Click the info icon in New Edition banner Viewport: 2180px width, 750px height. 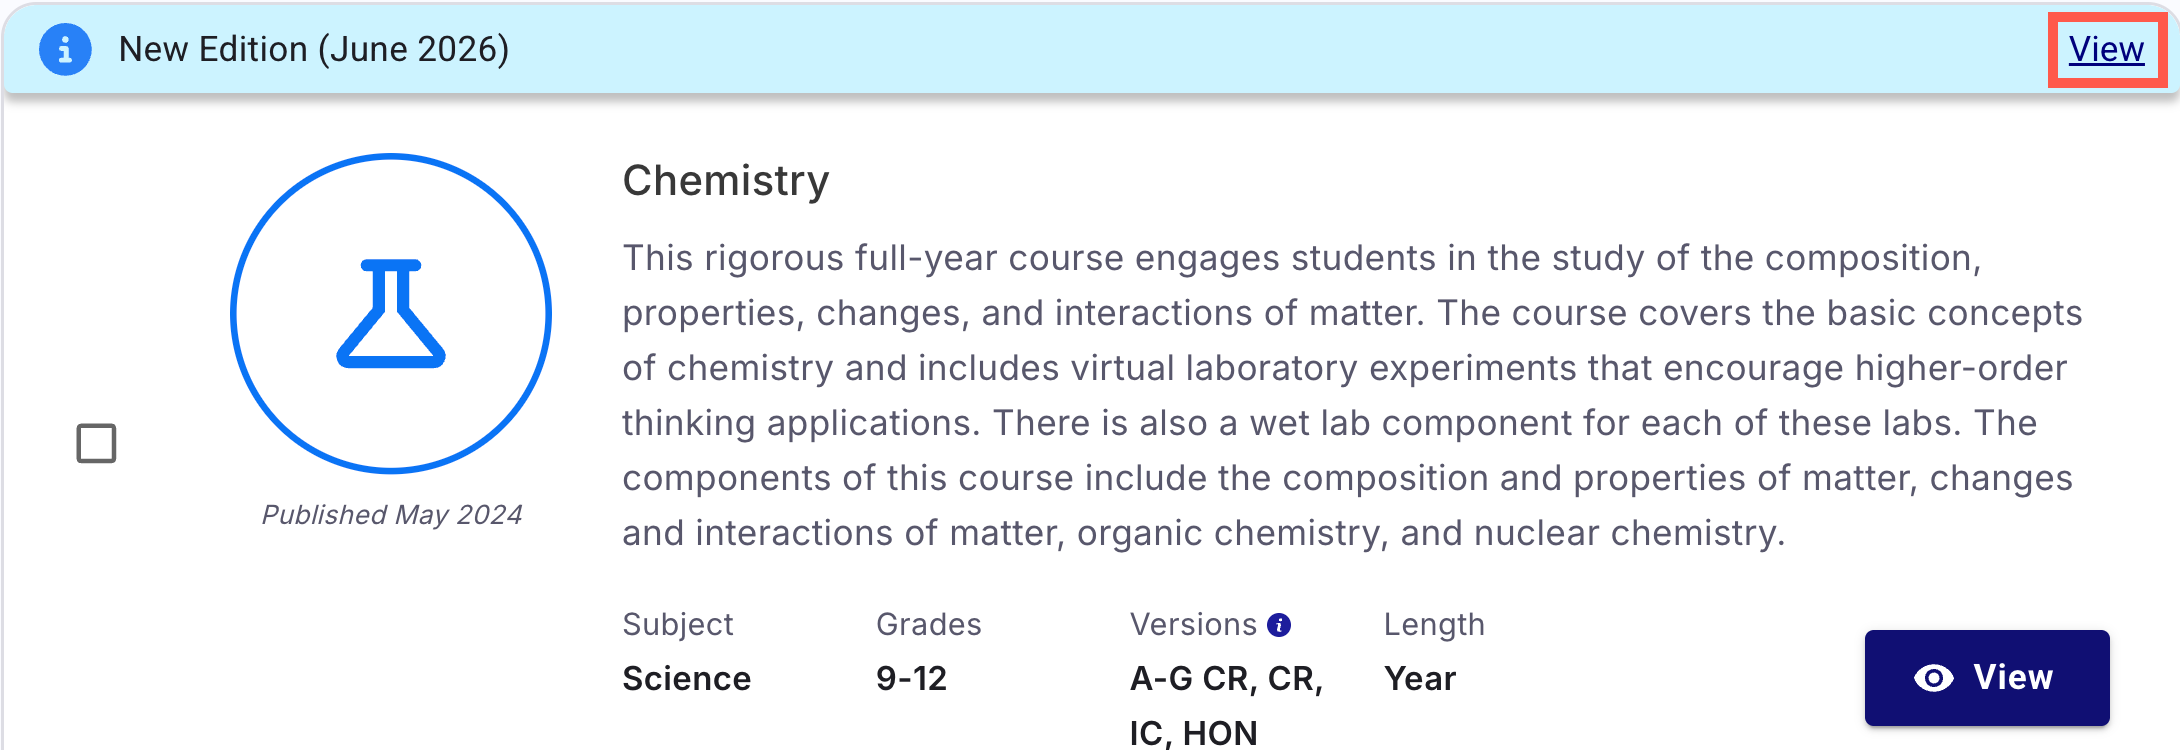[65, 49]
